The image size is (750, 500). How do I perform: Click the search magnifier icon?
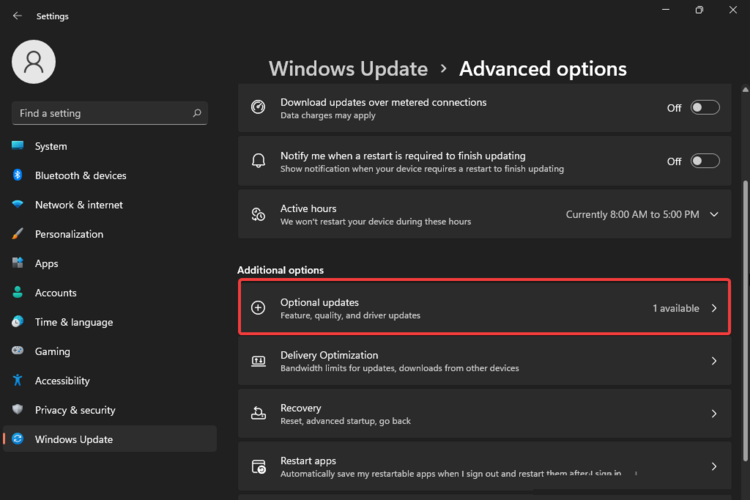(x=197, y=113)
